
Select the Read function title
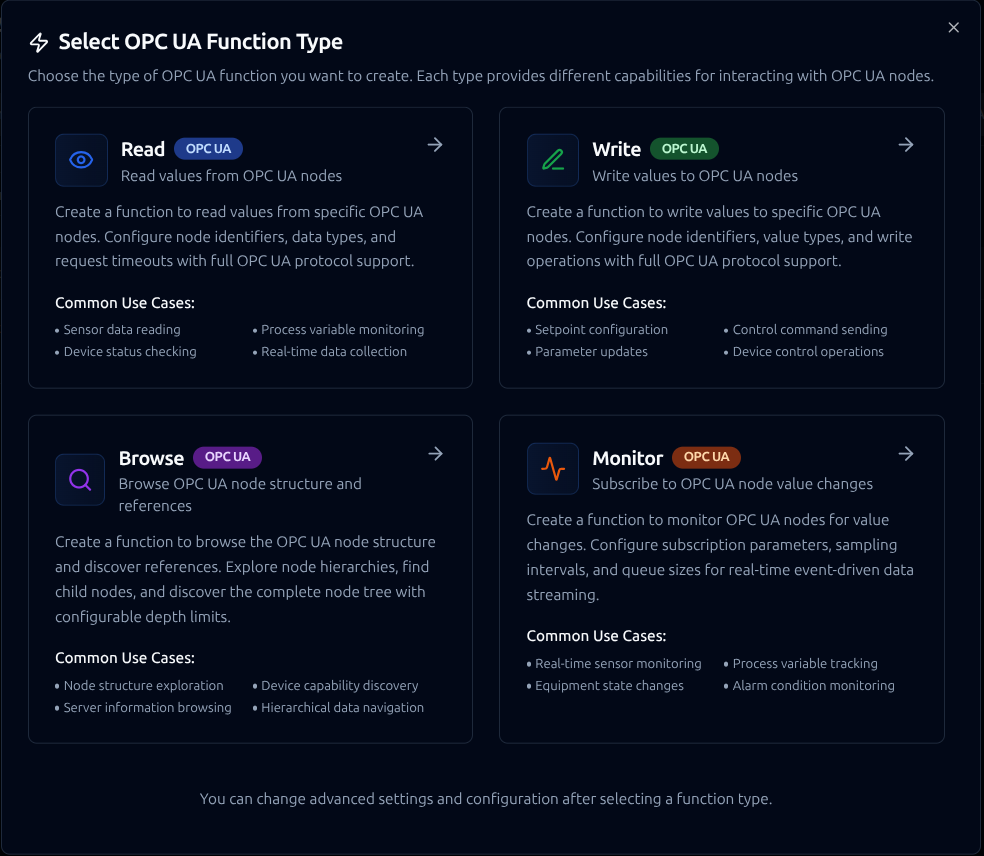[x=143, y=149]
